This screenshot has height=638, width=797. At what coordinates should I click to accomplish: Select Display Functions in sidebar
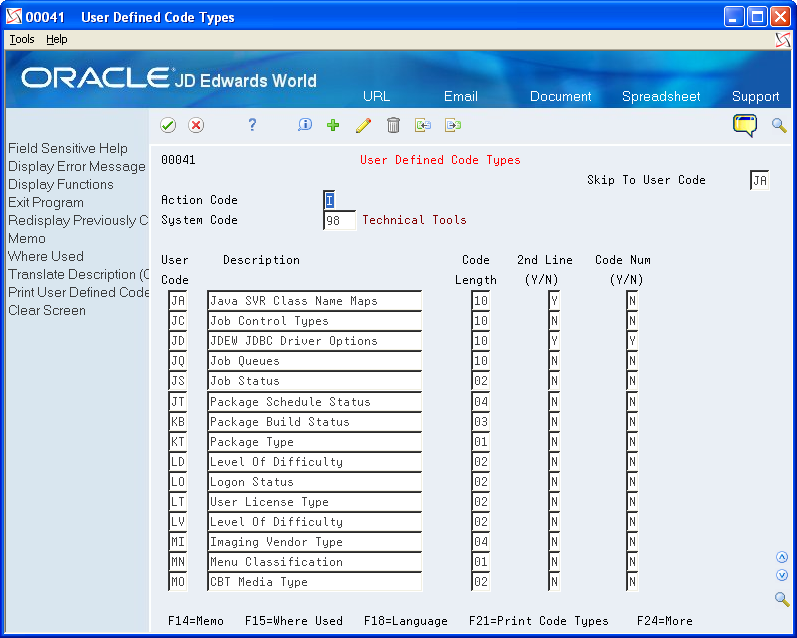tap(60, 184)
